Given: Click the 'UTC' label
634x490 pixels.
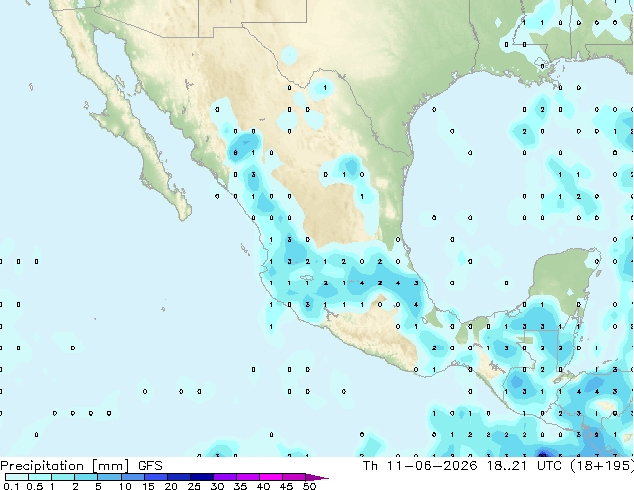Looking at the screenshot, I should 549,466.
